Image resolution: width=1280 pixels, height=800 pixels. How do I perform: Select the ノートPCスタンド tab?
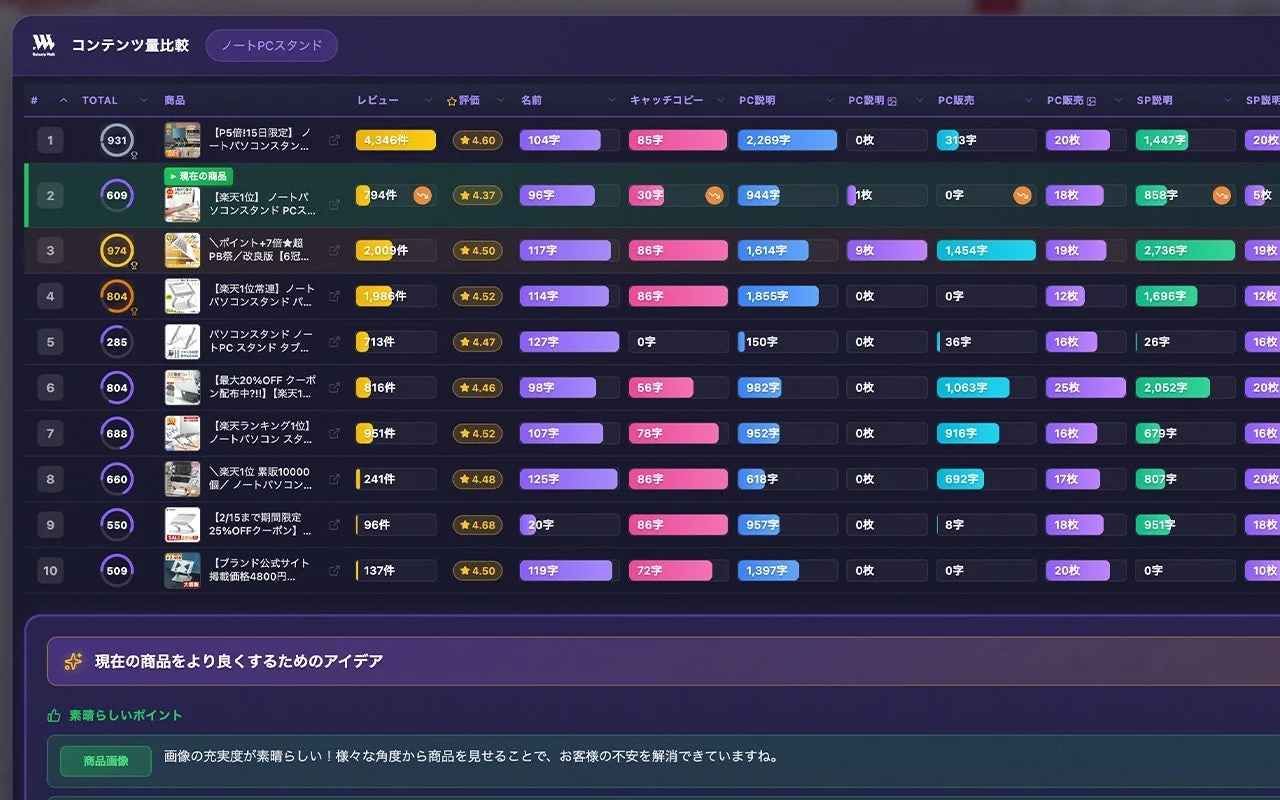coord(271,45)
